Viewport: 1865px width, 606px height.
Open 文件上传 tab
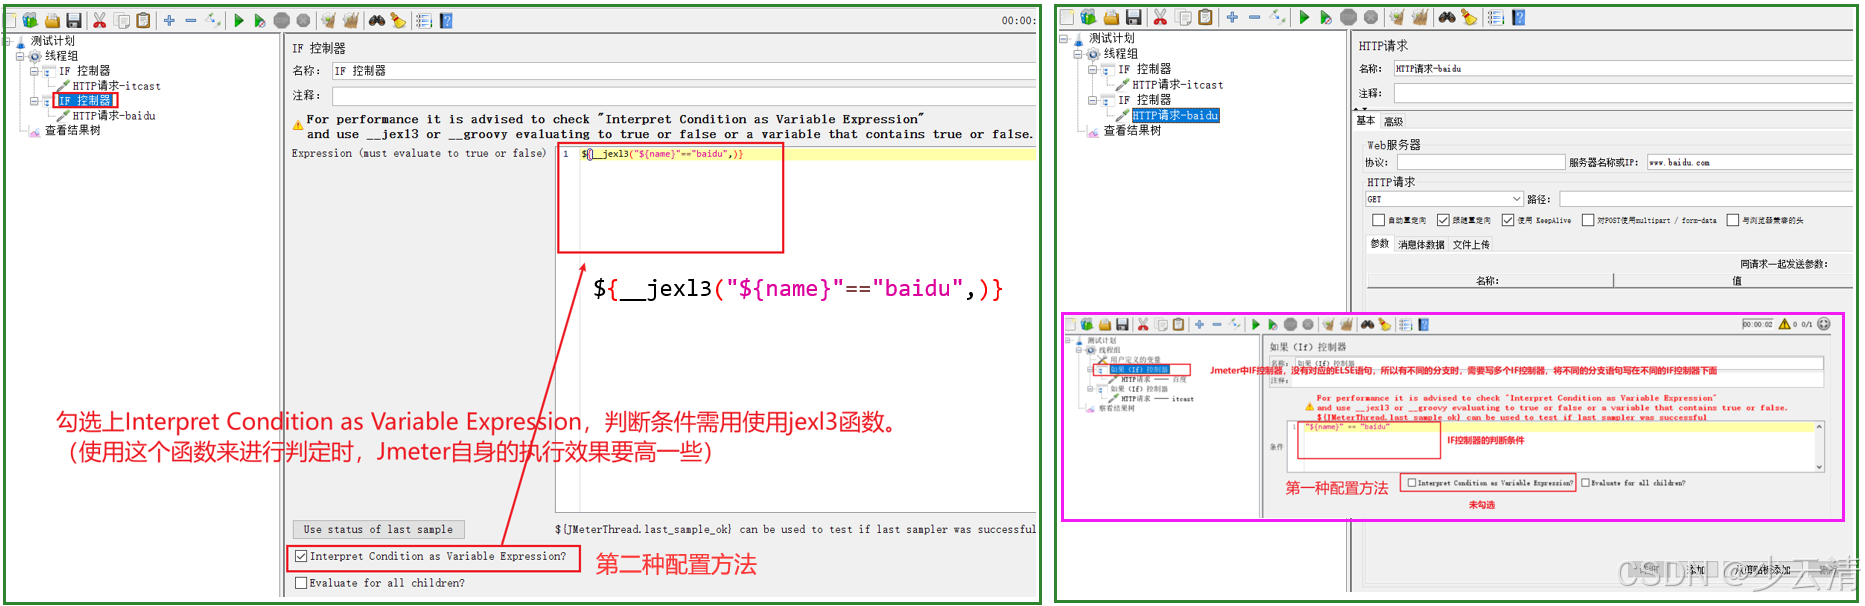coord(1471,245)
